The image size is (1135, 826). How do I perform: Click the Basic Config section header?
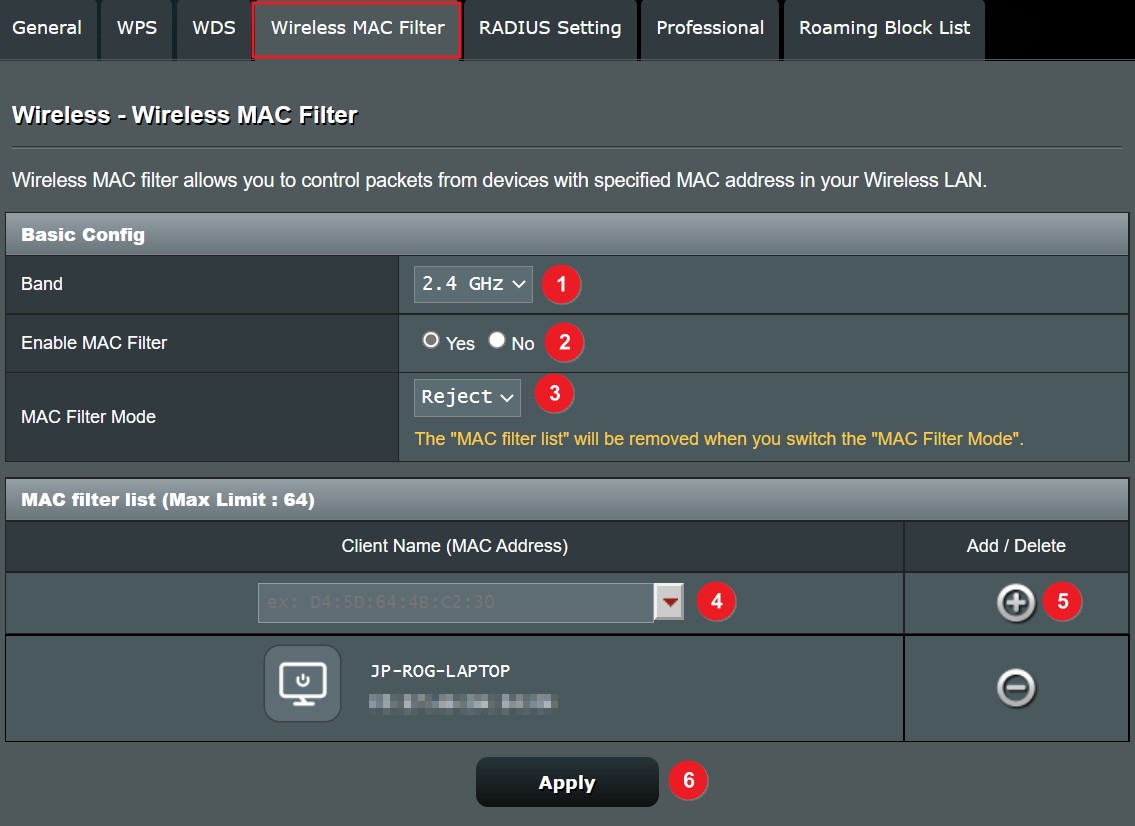(x=567, y=235)
